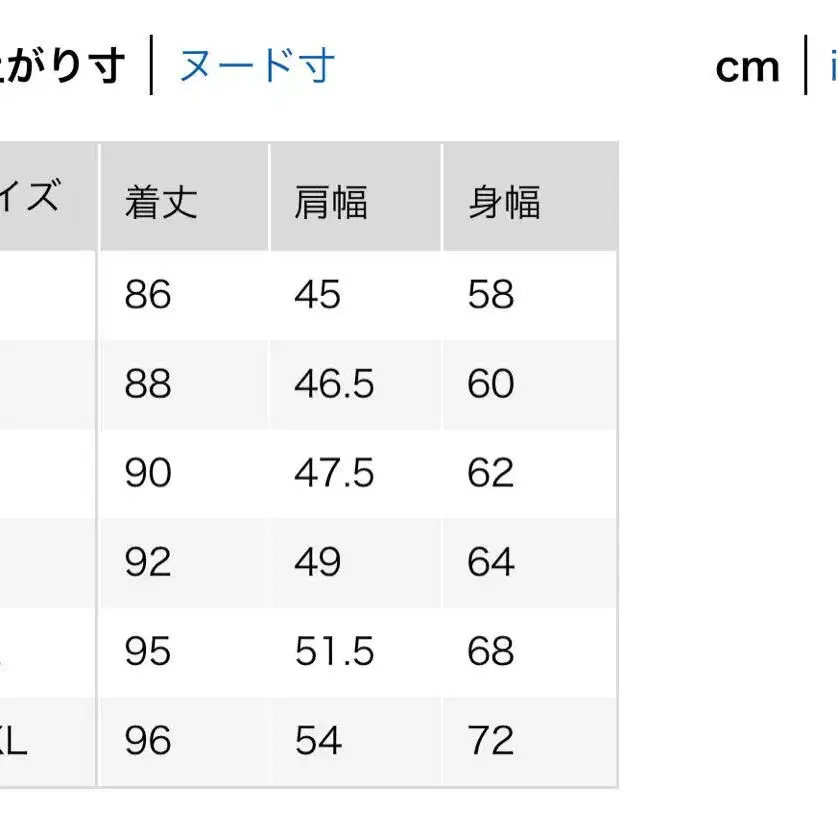Switch units to inch
Viewport: 838px width, 838px height.
click(832, 67)
